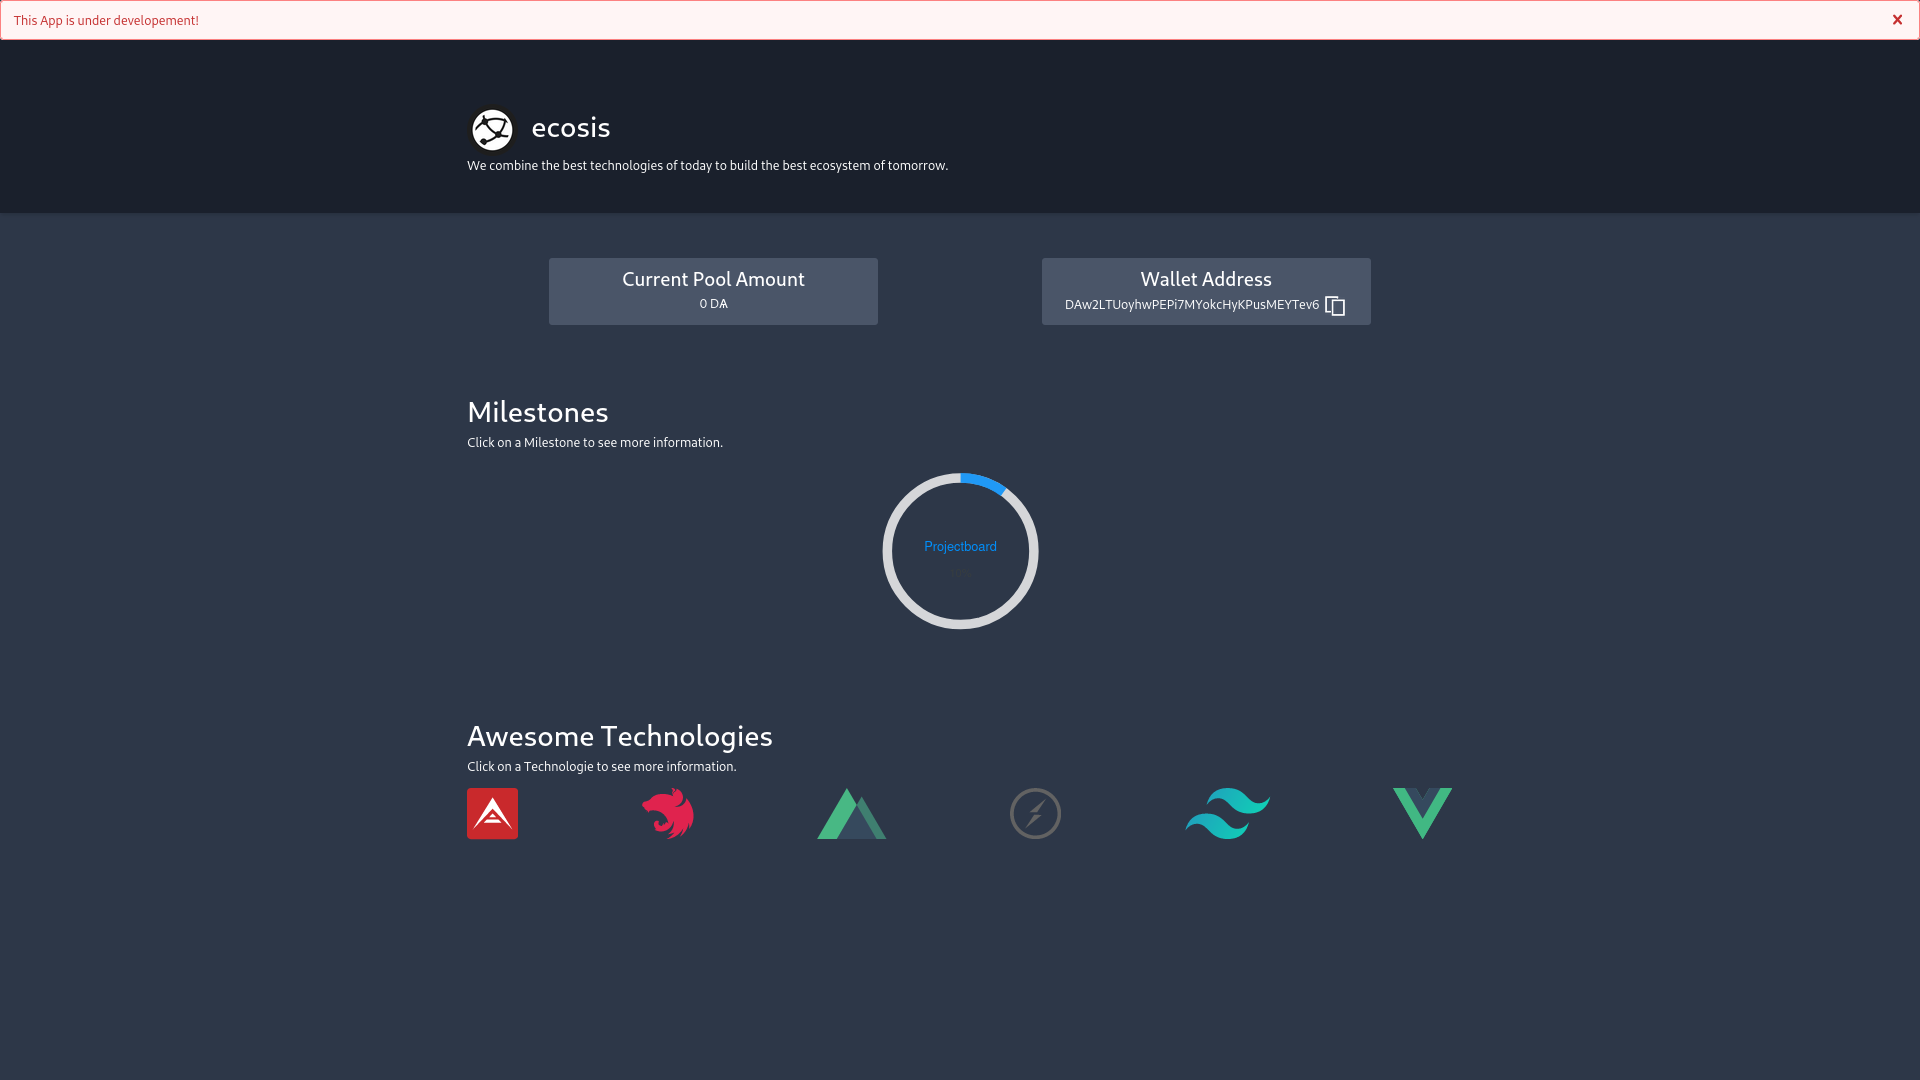The width and height of the screenshot is (1920, 1080).
Task: Open the Projectboard milestone link
Action: tap(960, 547)
